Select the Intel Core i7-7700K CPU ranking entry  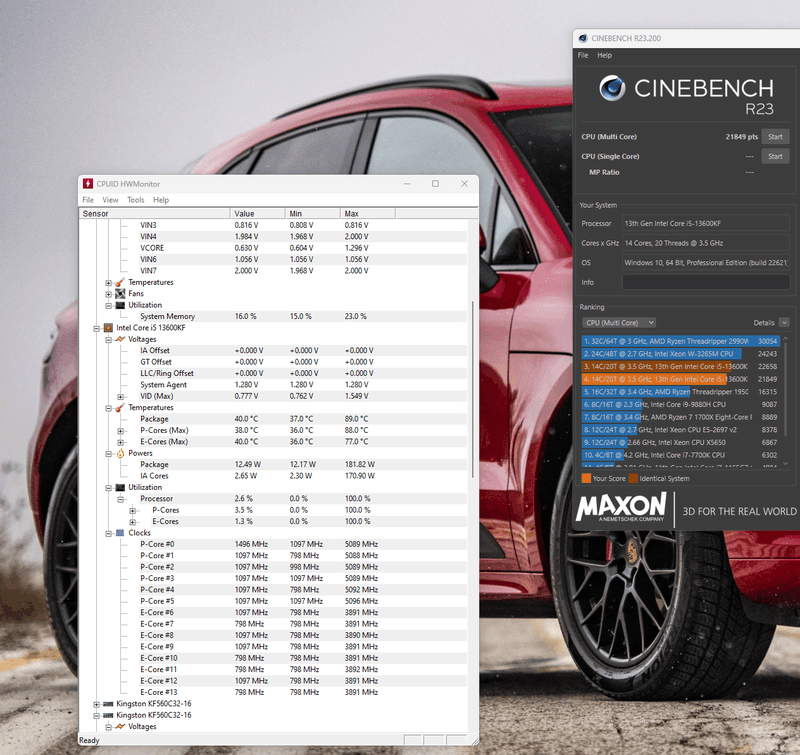[681, 455]
